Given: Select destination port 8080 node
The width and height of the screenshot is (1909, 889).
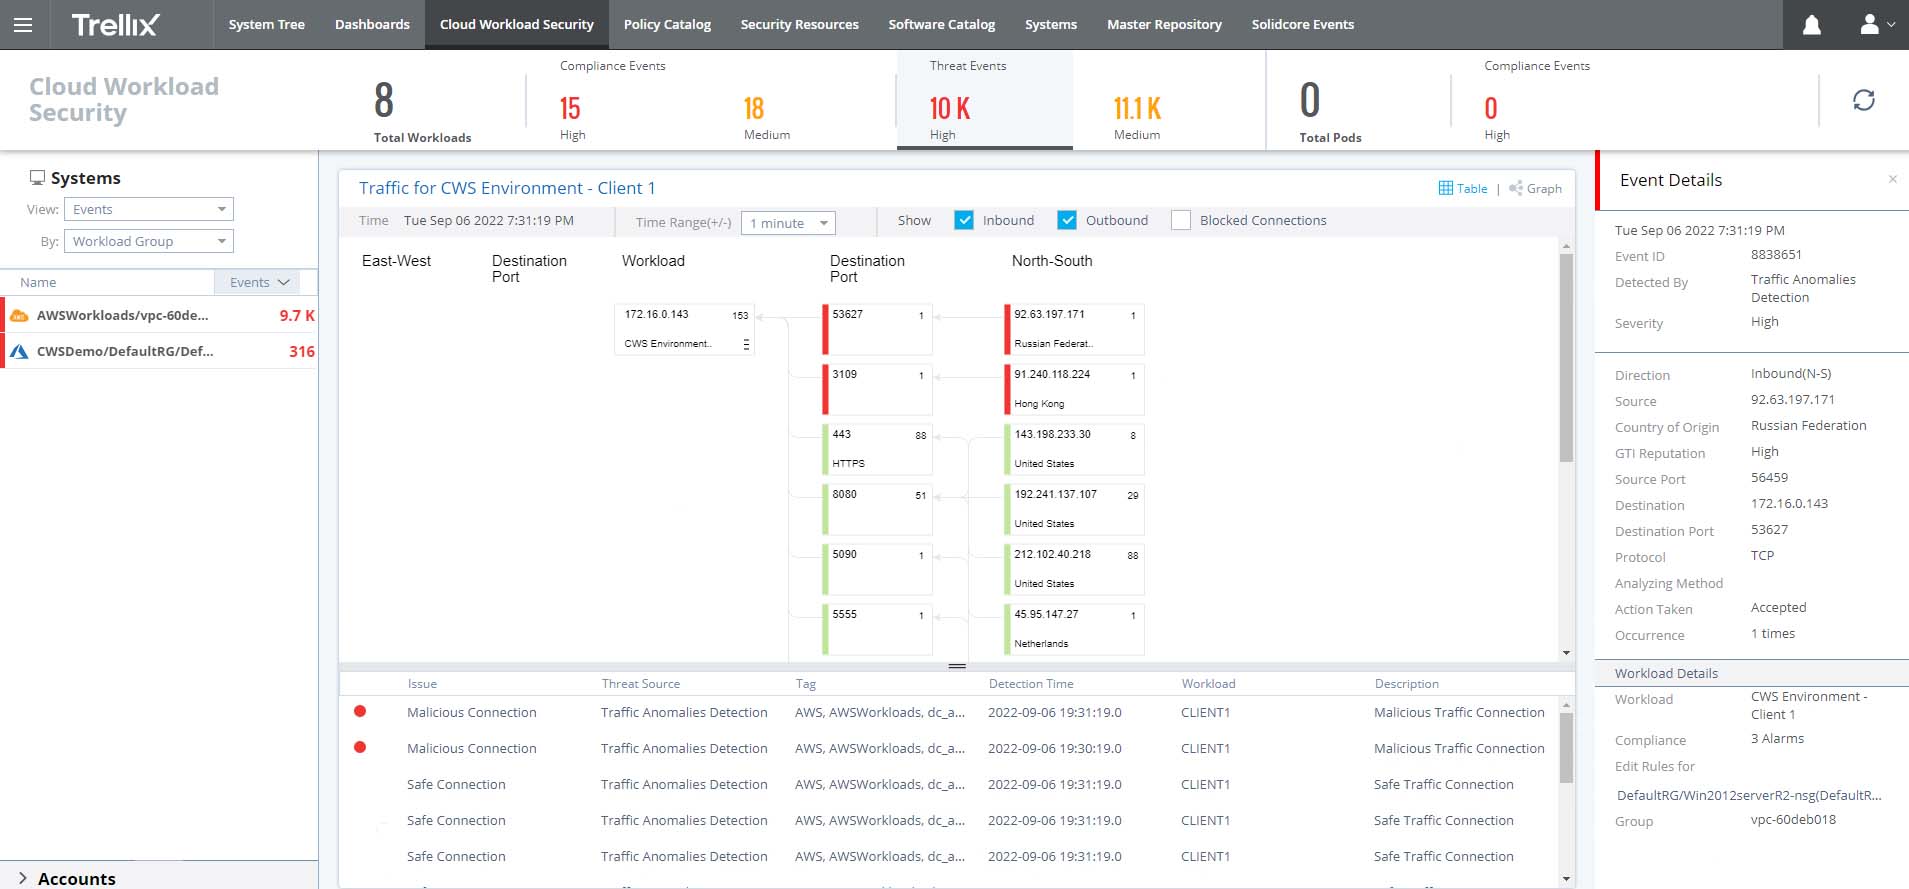Looking at the screenshot, I should 877,509.
